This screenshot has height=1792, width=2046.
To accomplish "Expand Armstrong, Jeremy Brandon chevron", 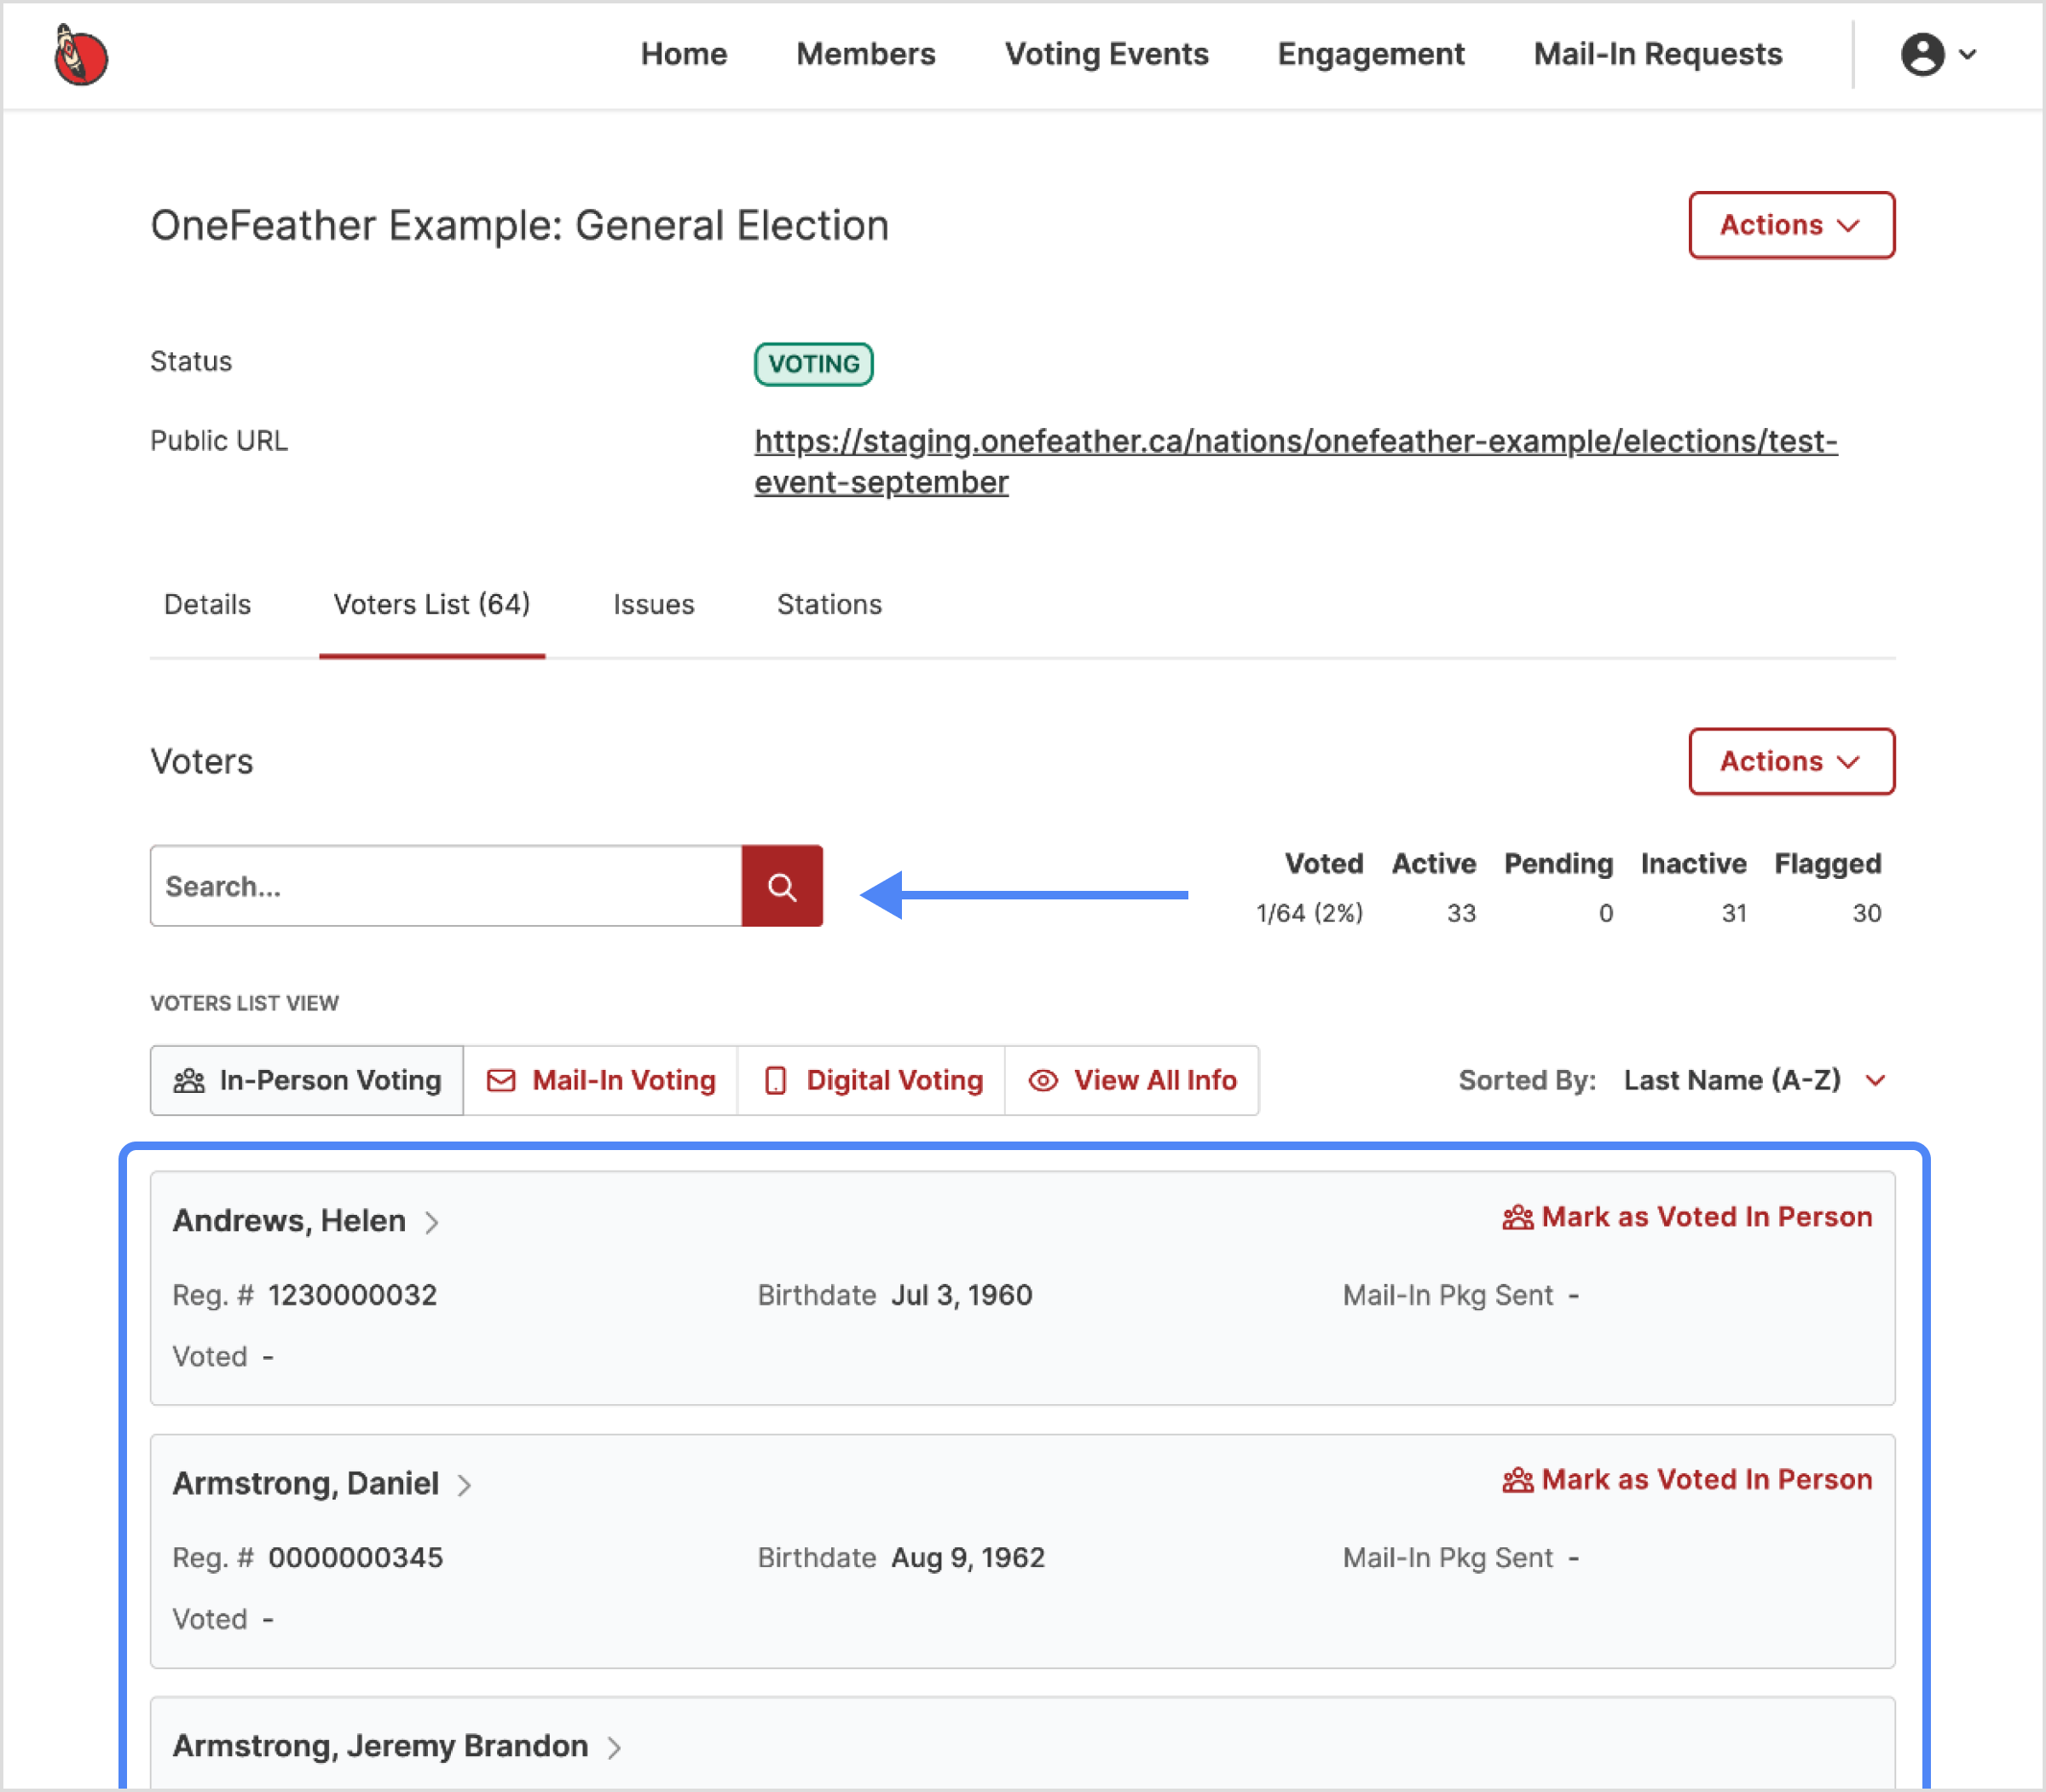I will pyautogui.click(x=614, y=1747).
